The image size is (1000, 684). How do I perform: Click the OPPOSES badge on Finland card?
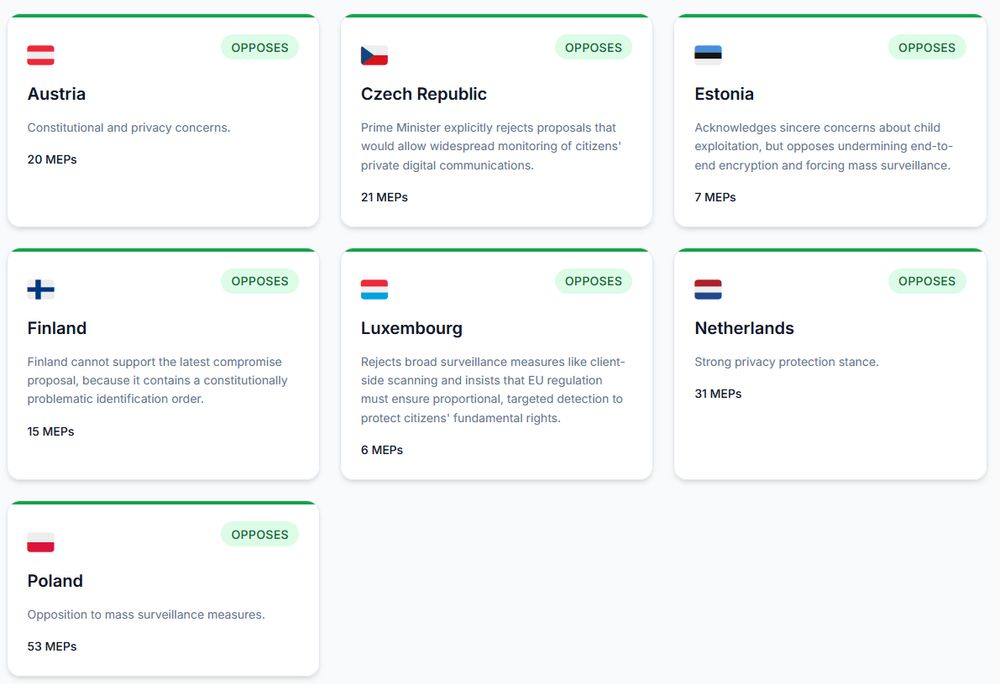click(x=259, y=281)
